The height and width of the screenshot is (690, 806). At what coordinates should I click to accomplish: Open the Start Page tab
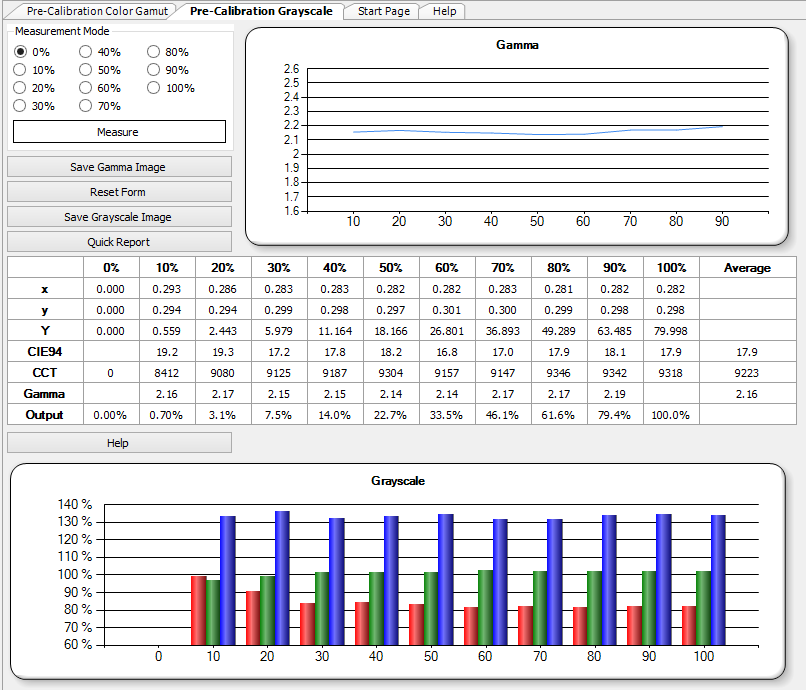click(383, 11)
